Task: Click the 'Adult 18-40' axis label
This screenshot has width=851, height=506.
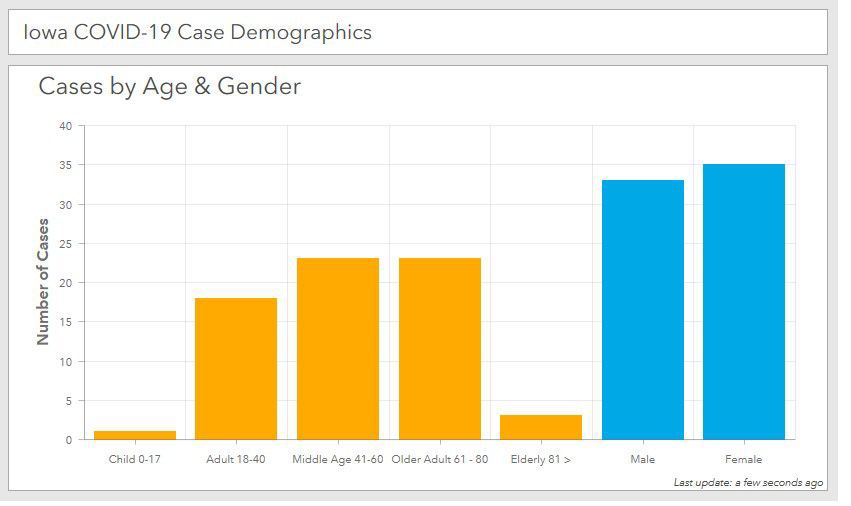Action: point(236,460)
